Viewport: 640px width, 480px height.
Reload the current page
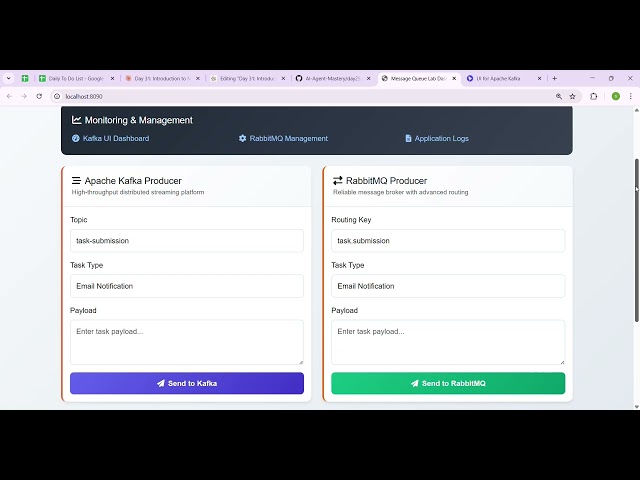point(39,96)
